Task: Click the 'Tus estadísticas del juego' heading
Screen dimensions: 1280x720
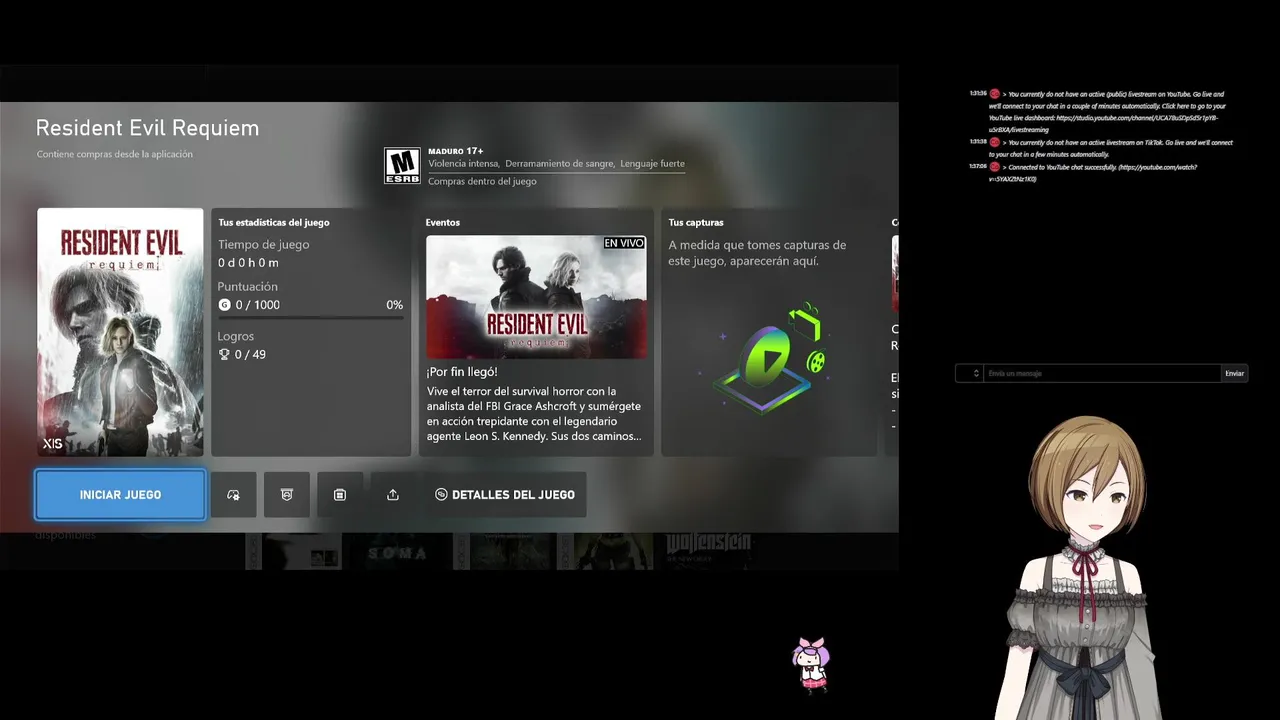Action: coord(274,222)
